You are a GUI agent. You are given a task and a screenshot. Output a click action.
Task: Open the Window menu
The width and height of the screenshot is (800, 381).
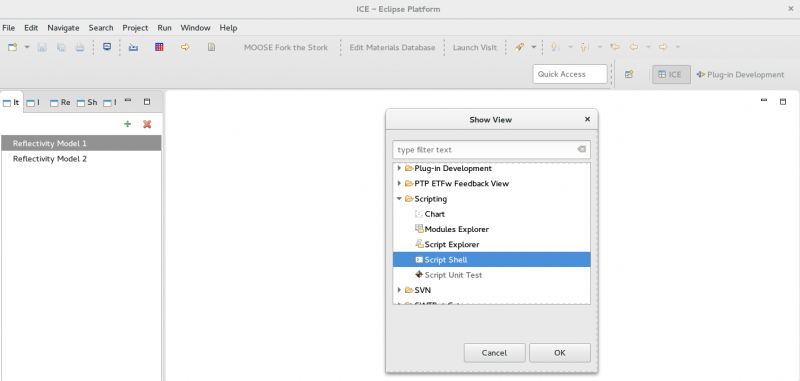pyautogui.click(x=195, y=28)
